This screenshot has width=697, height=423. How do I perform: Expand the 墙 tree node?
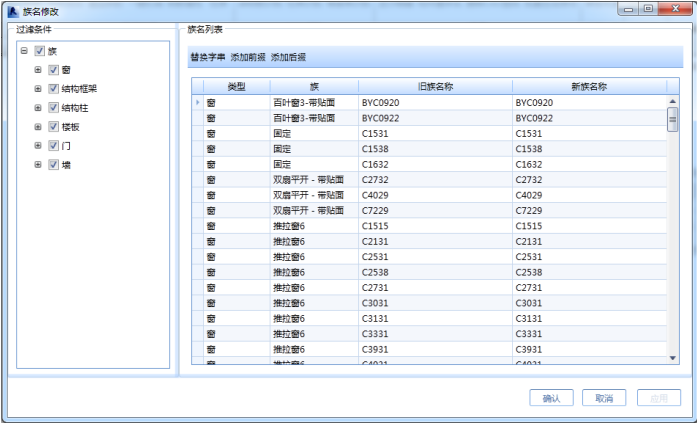pos(38,165)
